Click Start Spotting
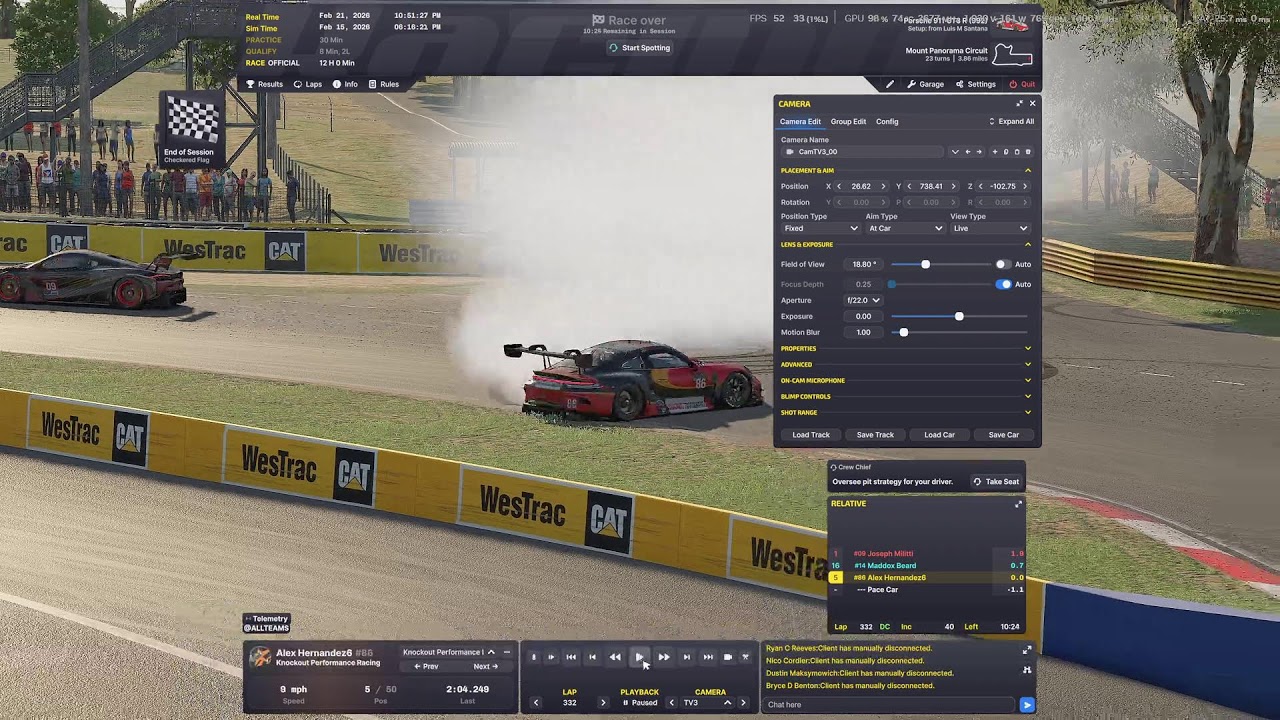Image resolution: width=1280 pixels, height=720 pixels. coord(639,48)
